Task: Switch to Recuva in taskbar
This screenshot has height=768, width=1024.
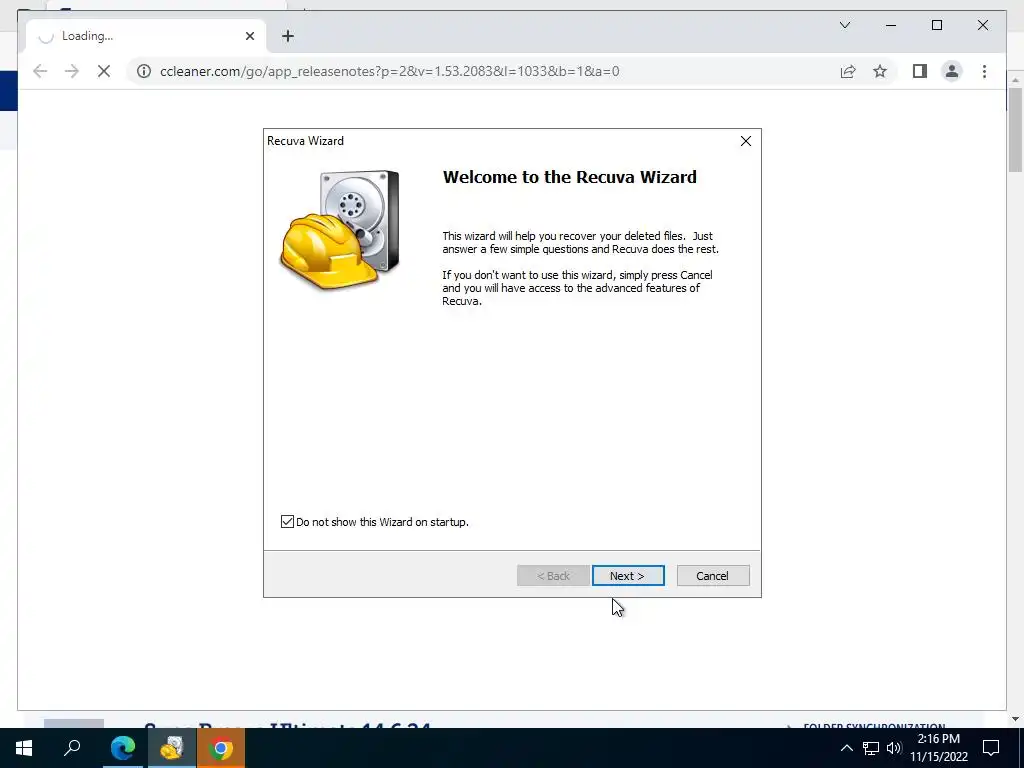Action: click(x=171, y=748)
